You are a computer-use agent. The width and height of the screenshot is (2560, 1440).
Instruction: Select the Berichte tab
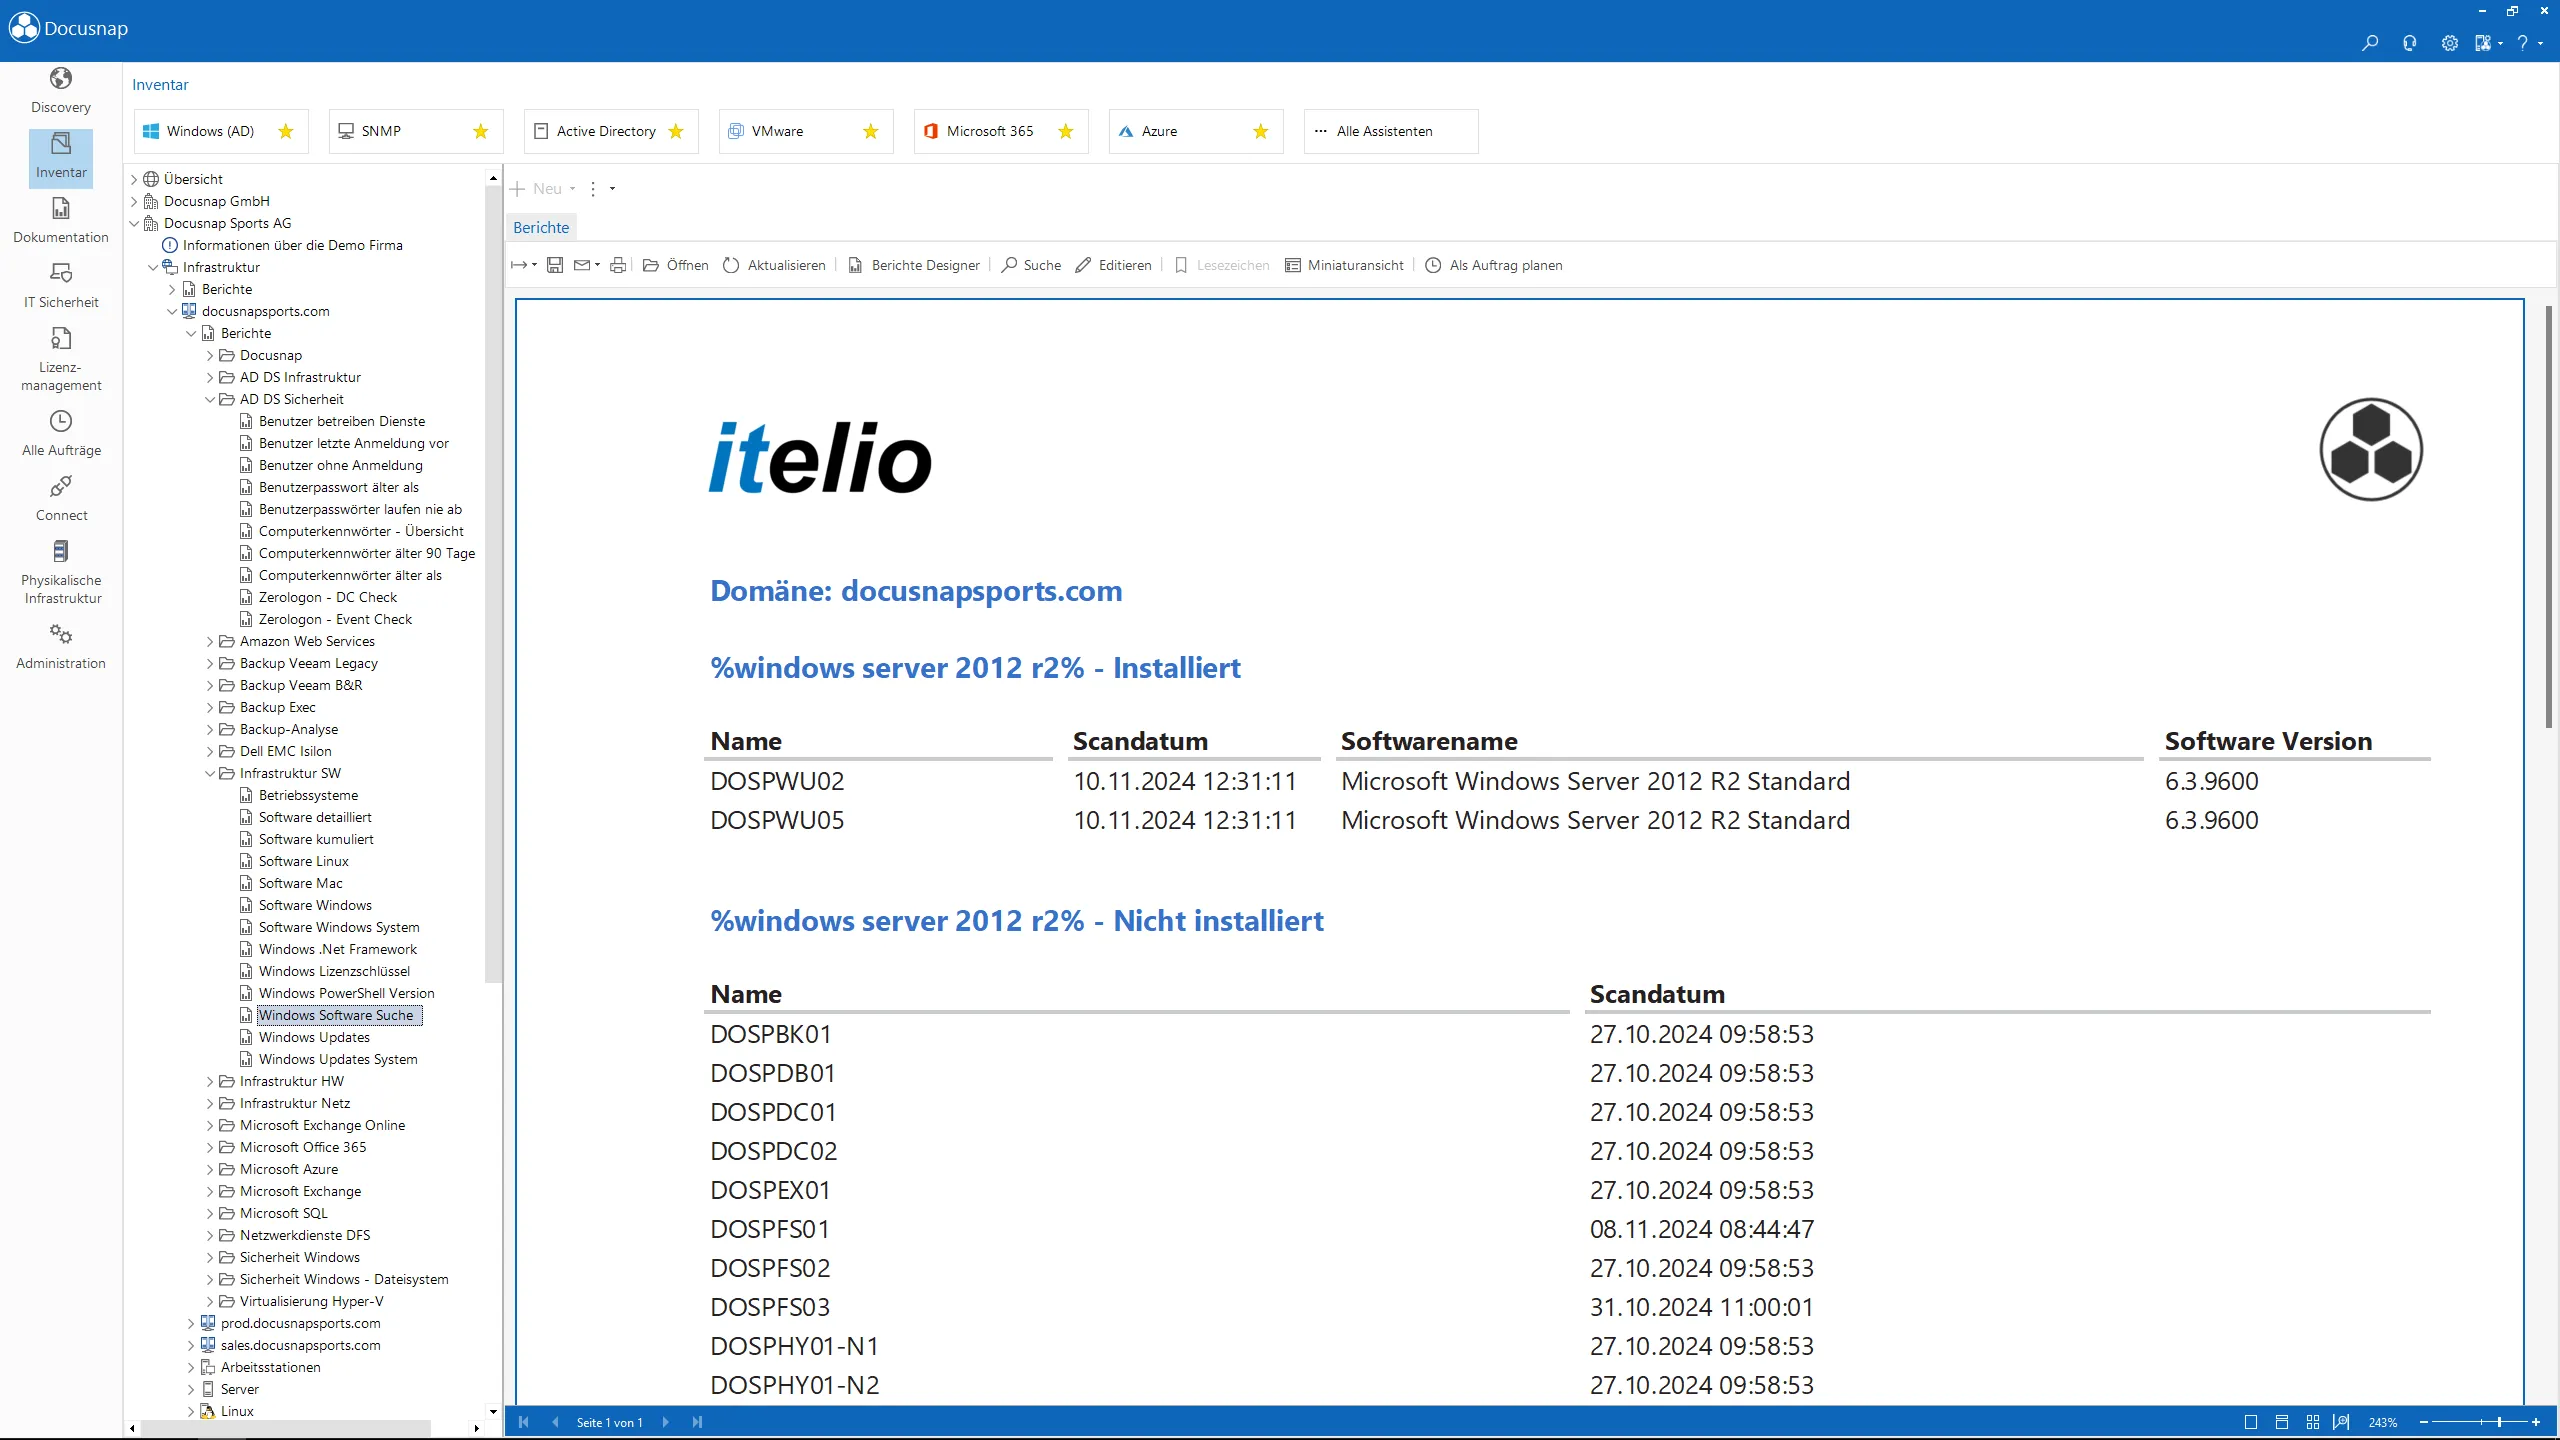541,227
